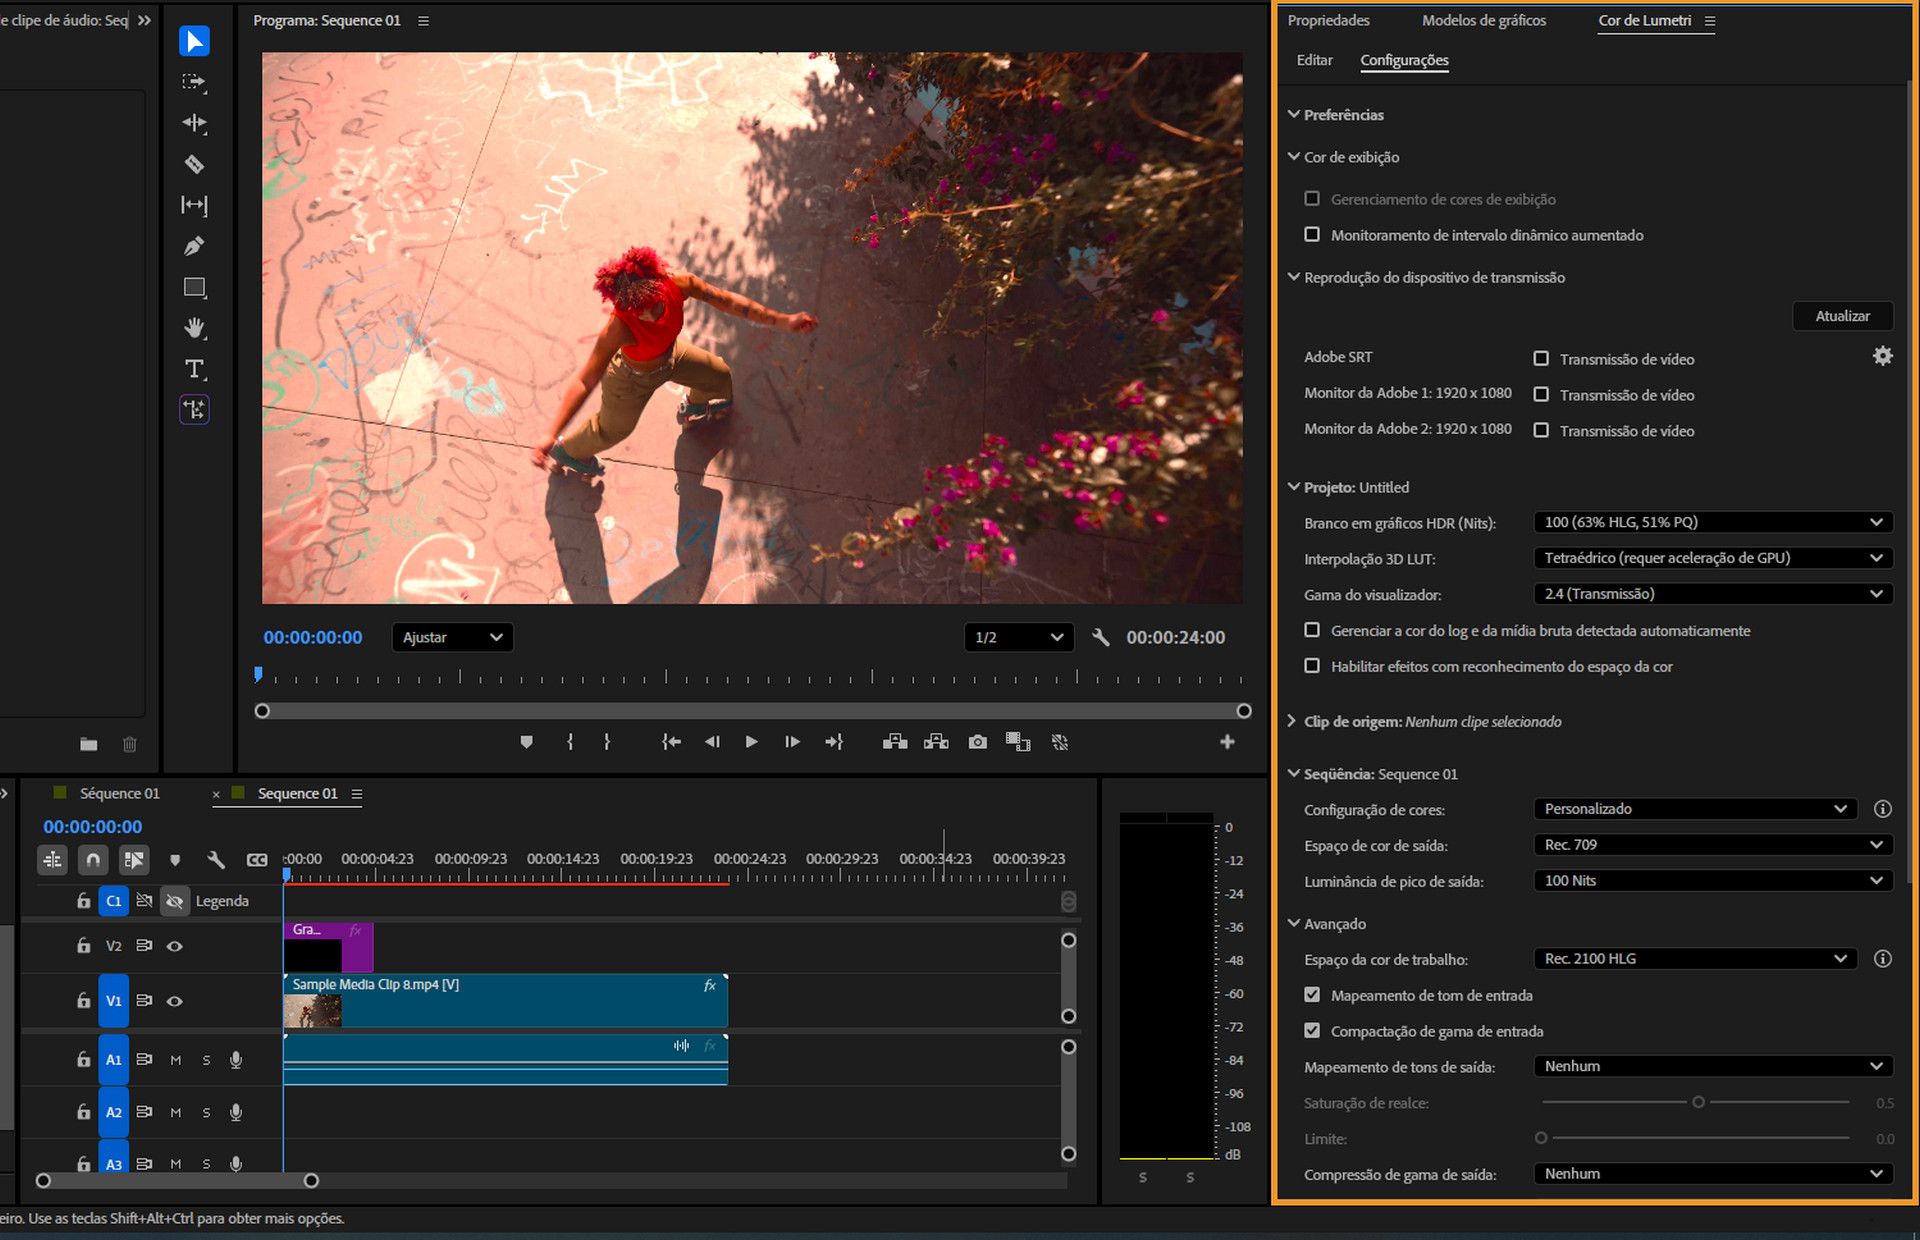The image size is (1920, 1240).
Task: Open the Espaço de cor de saída dropdown
Action: click(1711, 845)
